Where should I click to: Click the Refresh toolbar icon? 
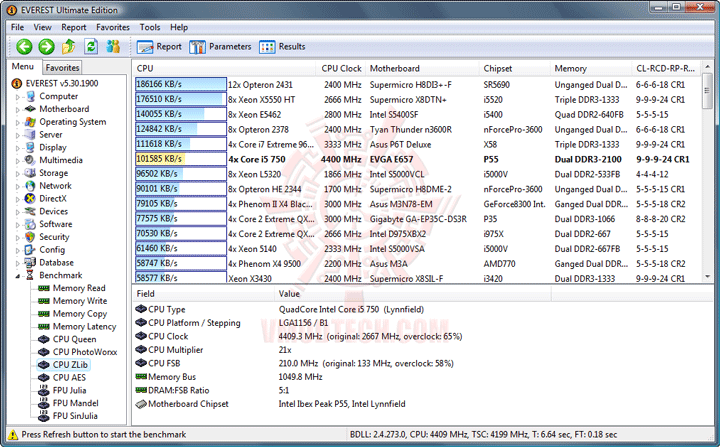coord(91,46)
